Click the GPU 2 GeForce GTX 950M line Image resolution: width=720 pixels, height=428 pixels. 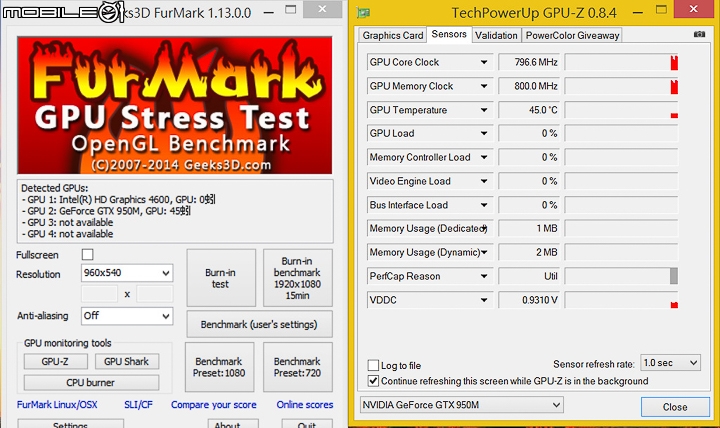(106, 211)
